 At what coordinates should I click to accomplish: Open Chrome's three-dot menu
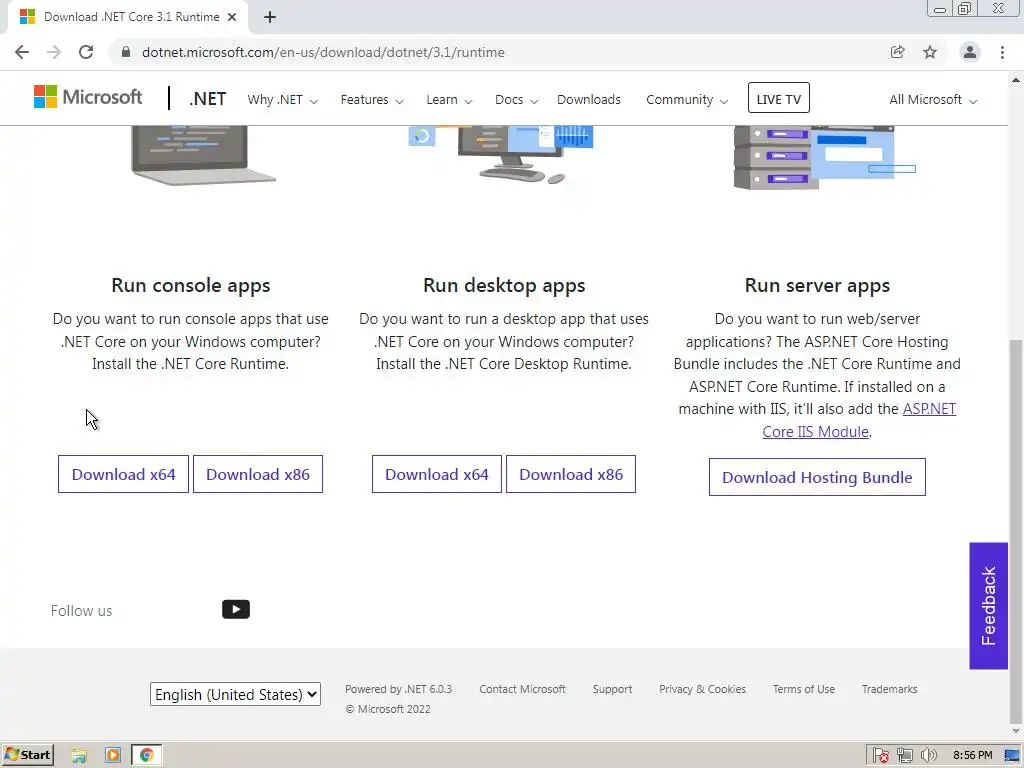(1002, 52)
